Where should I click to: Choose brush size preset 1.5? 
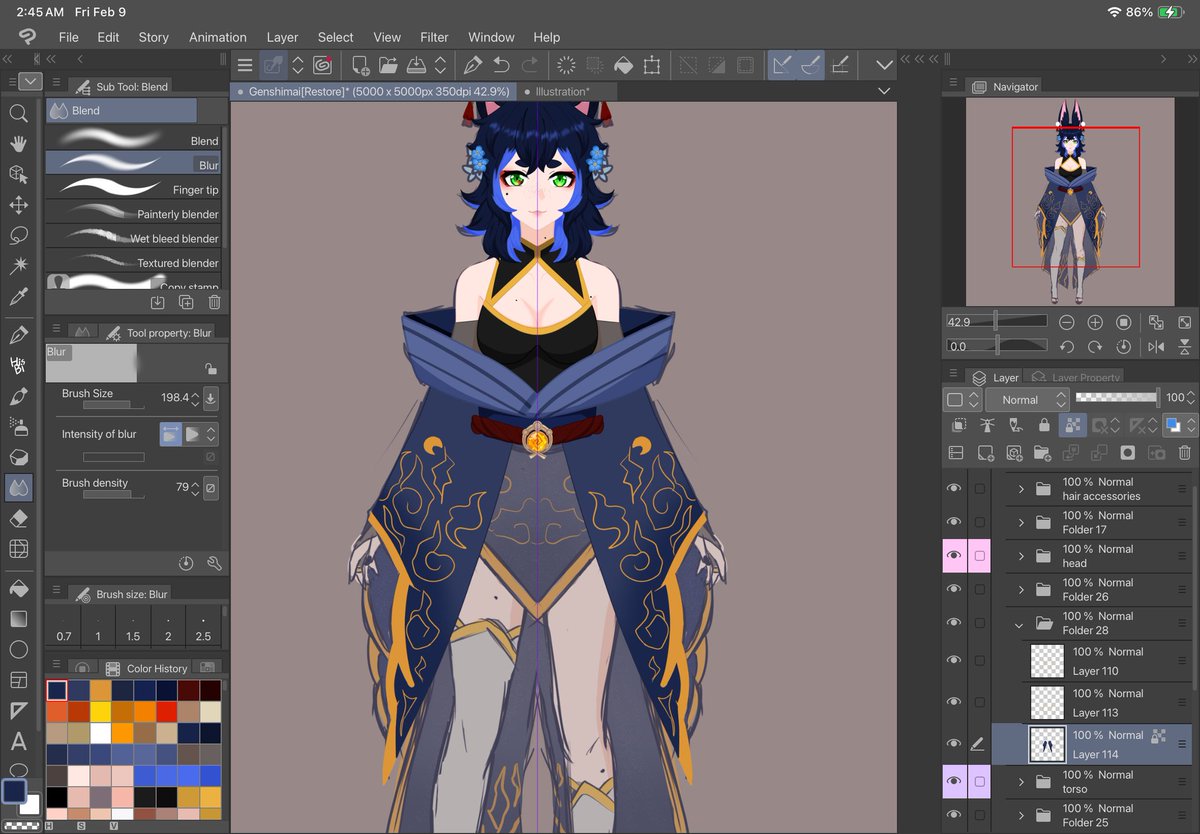tap(133, 628)
